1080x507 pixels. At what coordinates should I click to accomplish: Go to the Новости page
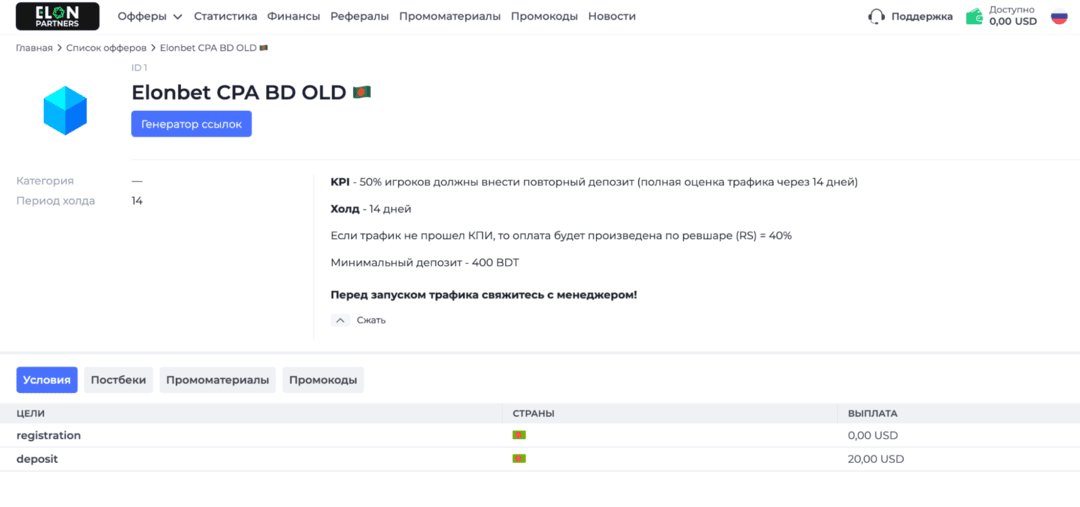[x=612, y=16]
